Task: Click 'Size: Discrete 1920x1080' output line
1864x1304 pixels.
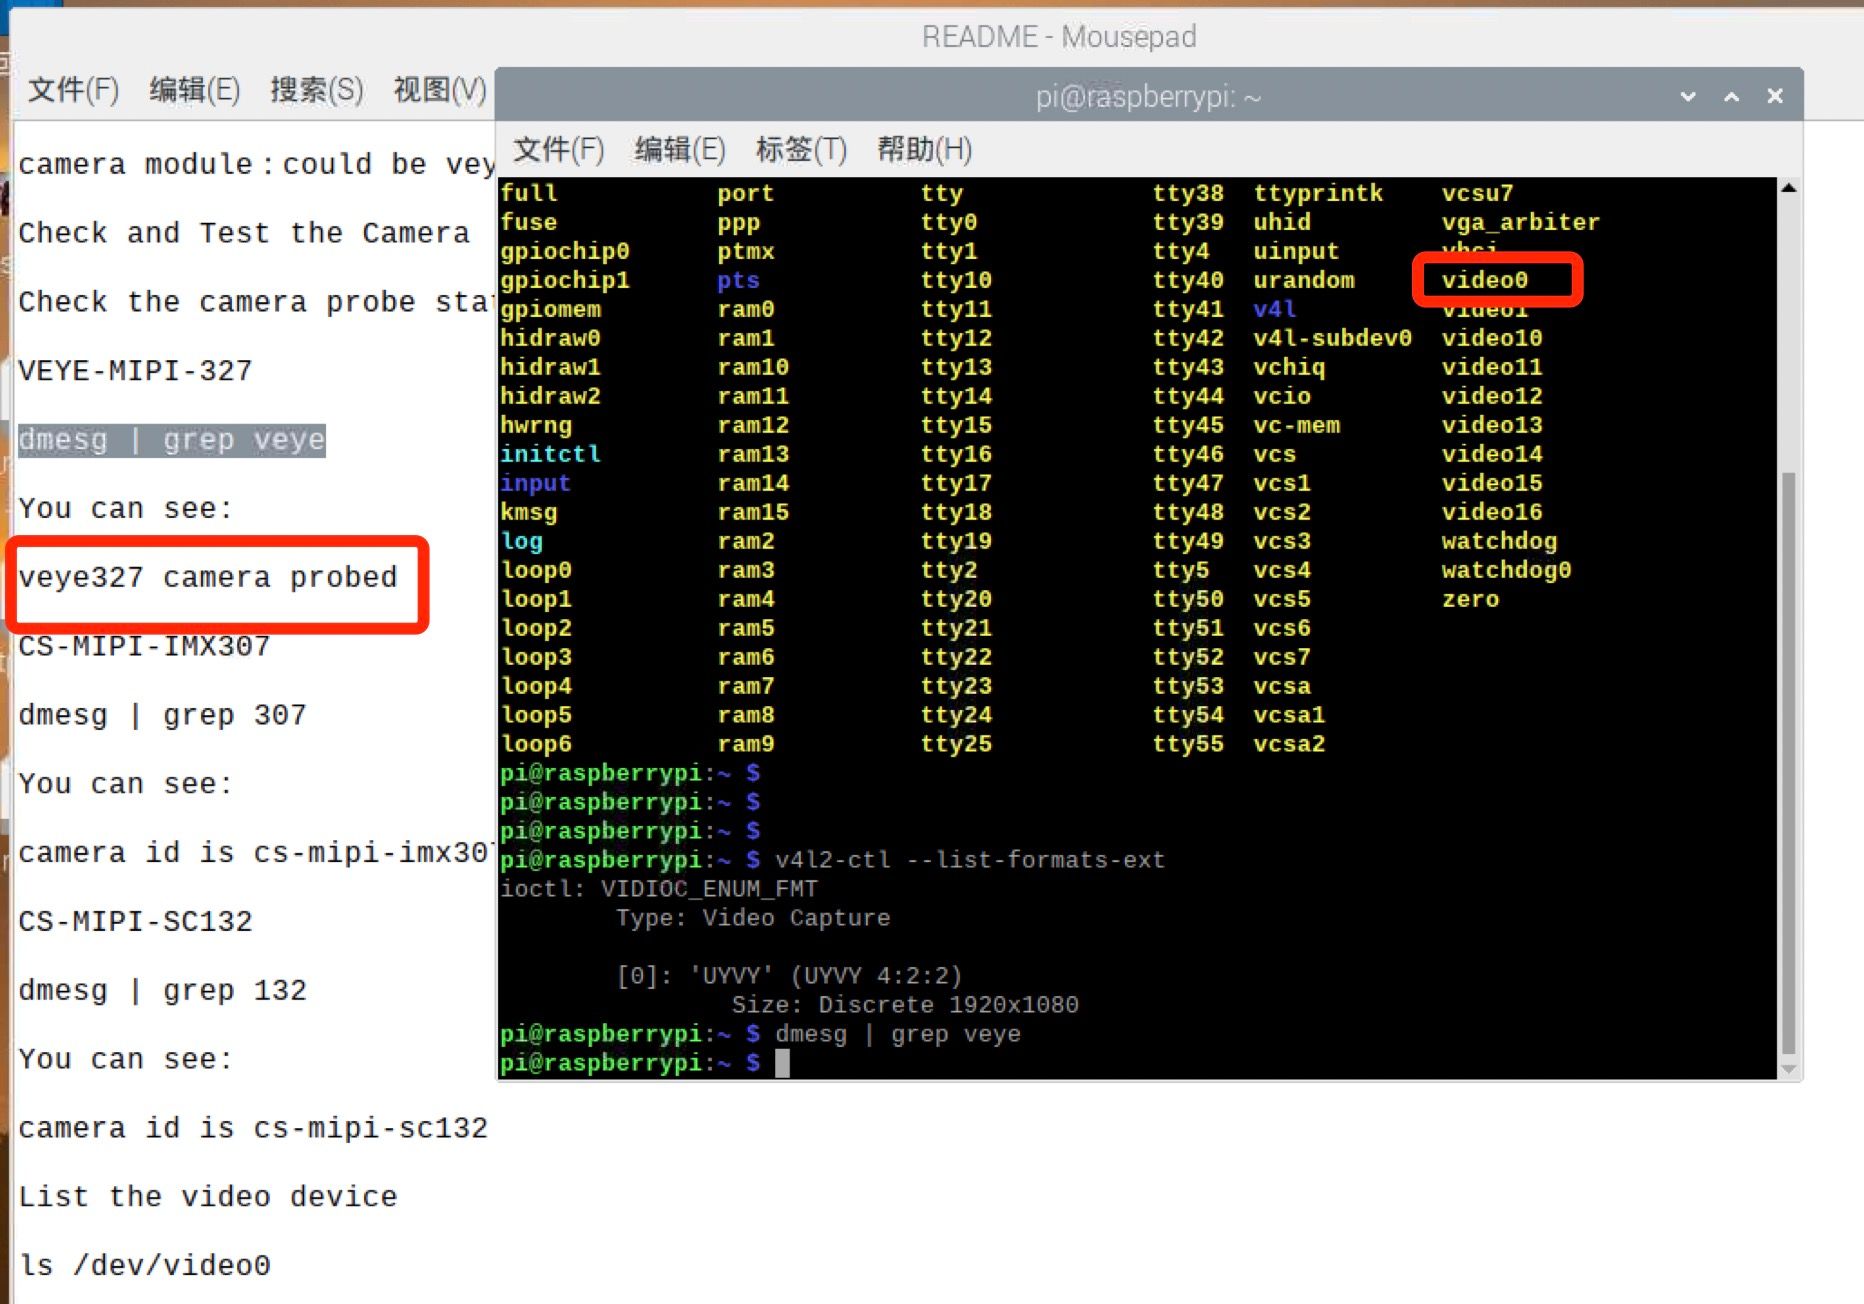Action: point(905,1005)
